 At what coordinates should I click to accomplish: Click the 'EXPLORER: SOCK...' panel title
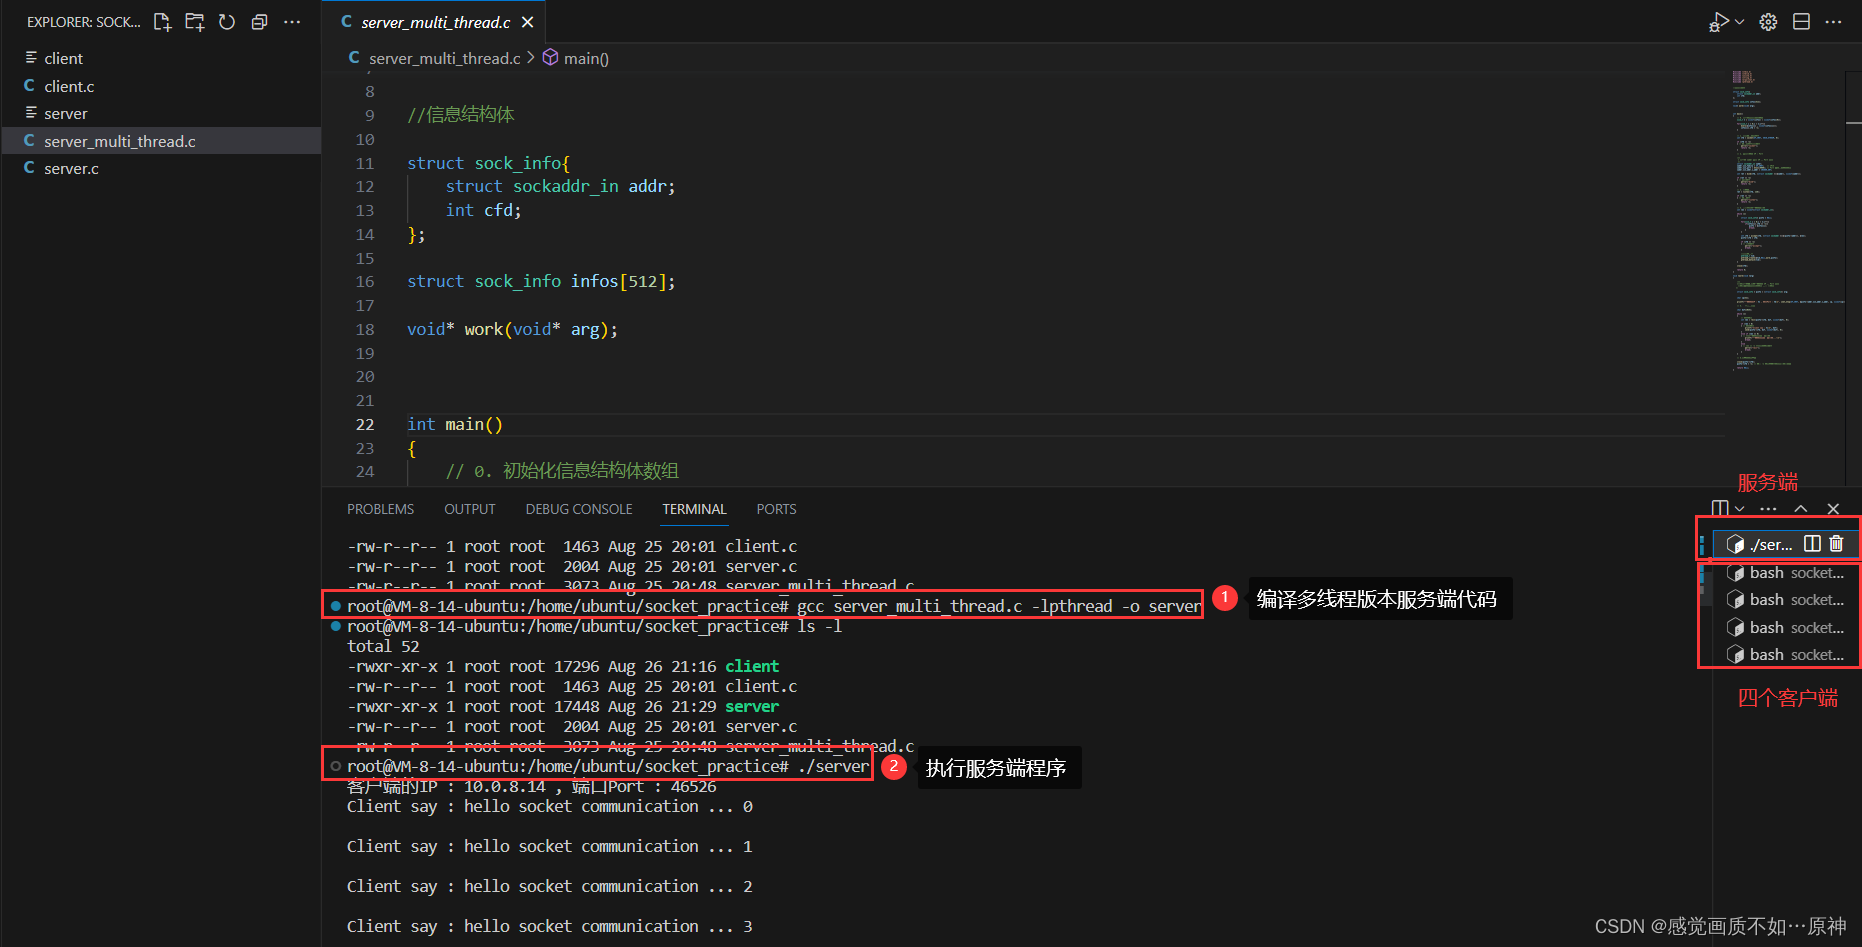tap(84, 22)
